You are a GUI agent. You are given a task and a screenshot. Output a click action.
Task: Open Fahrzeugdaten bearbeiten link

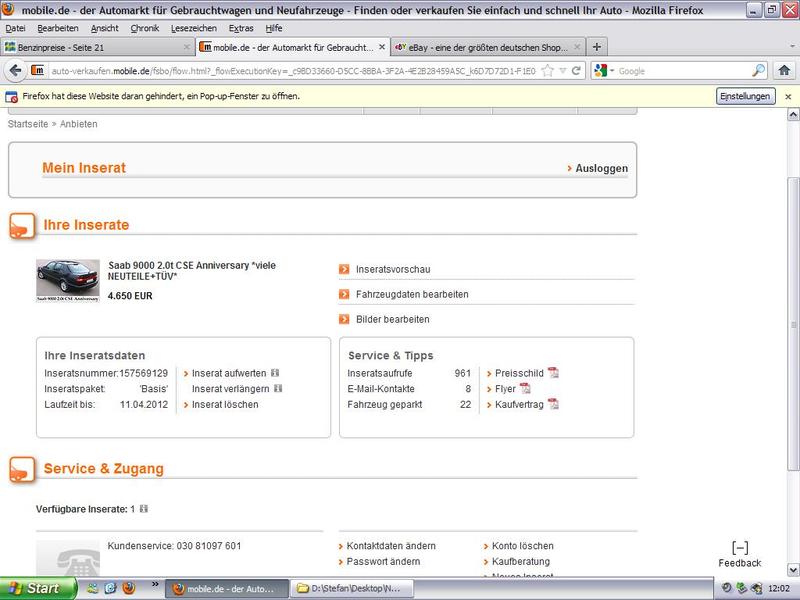click(x=412, y=294)
